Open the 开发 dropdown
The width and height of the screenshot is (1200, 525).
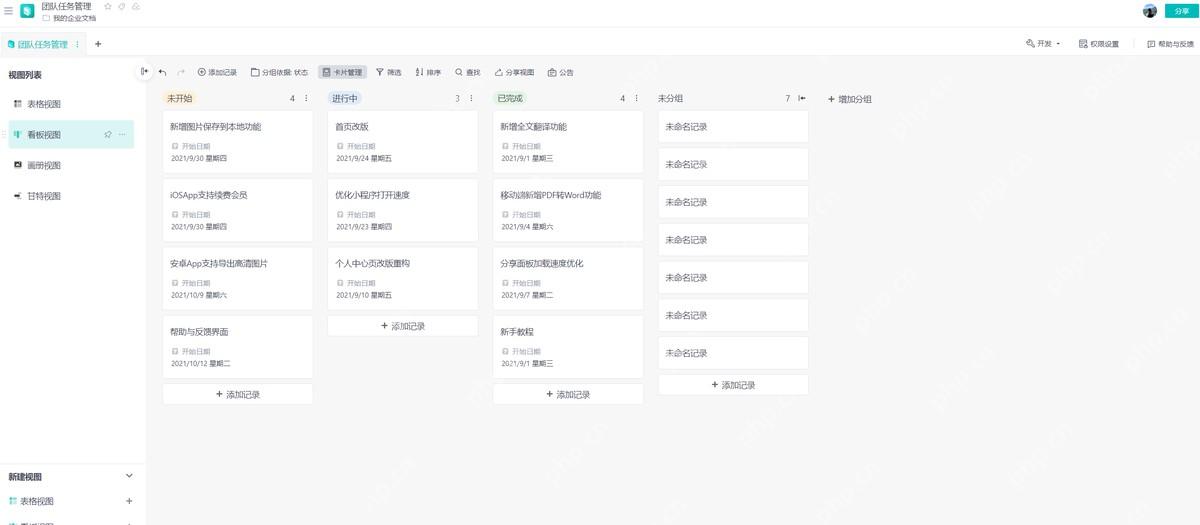click(1043, 44)
